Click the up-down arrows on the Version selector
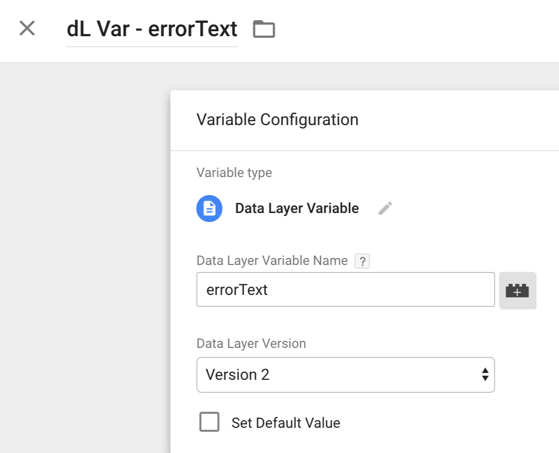559x453 pixels. click(x=485, y=375)
